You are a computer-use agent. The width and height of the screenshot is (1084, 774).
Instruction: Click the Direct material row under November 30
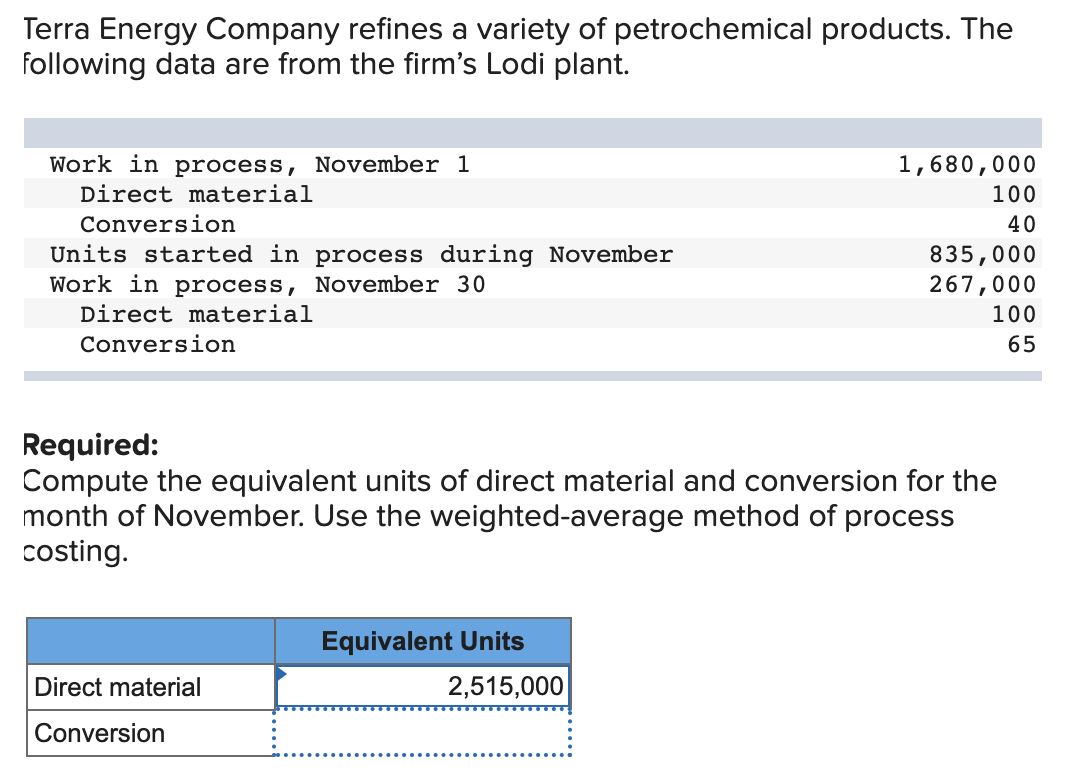[x=532, y=314]
